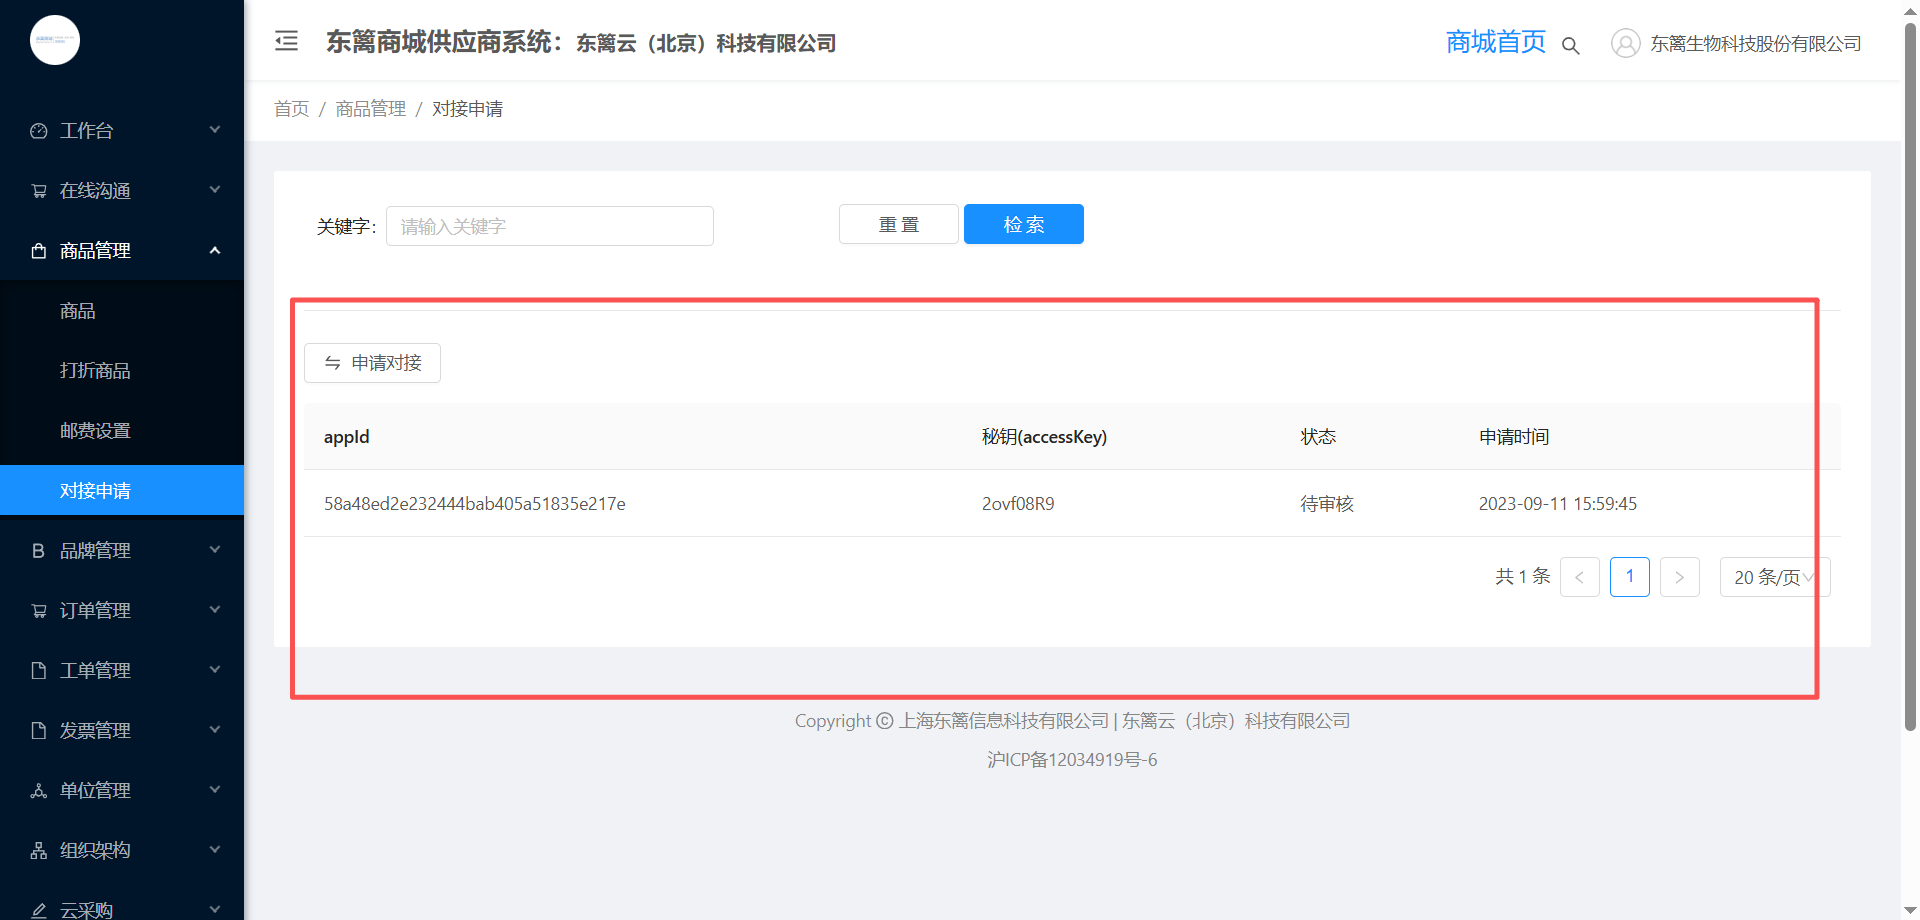
Task: Select the 邮费设置 submenu item
Action: click(x=122, y=430)
